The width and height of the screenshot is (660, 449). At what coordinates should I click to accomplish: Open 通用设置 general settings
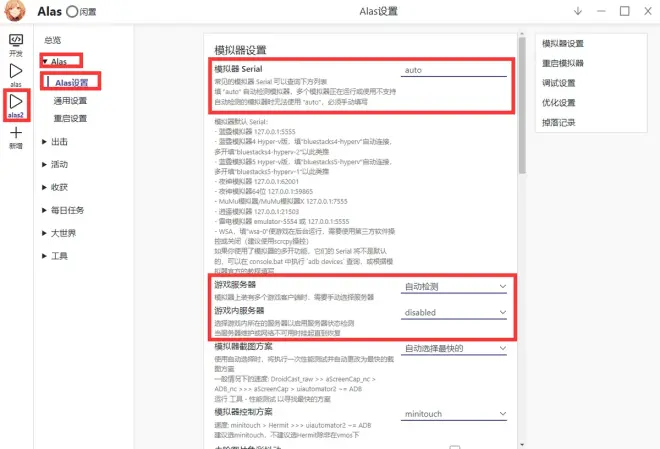click(70, 101)
